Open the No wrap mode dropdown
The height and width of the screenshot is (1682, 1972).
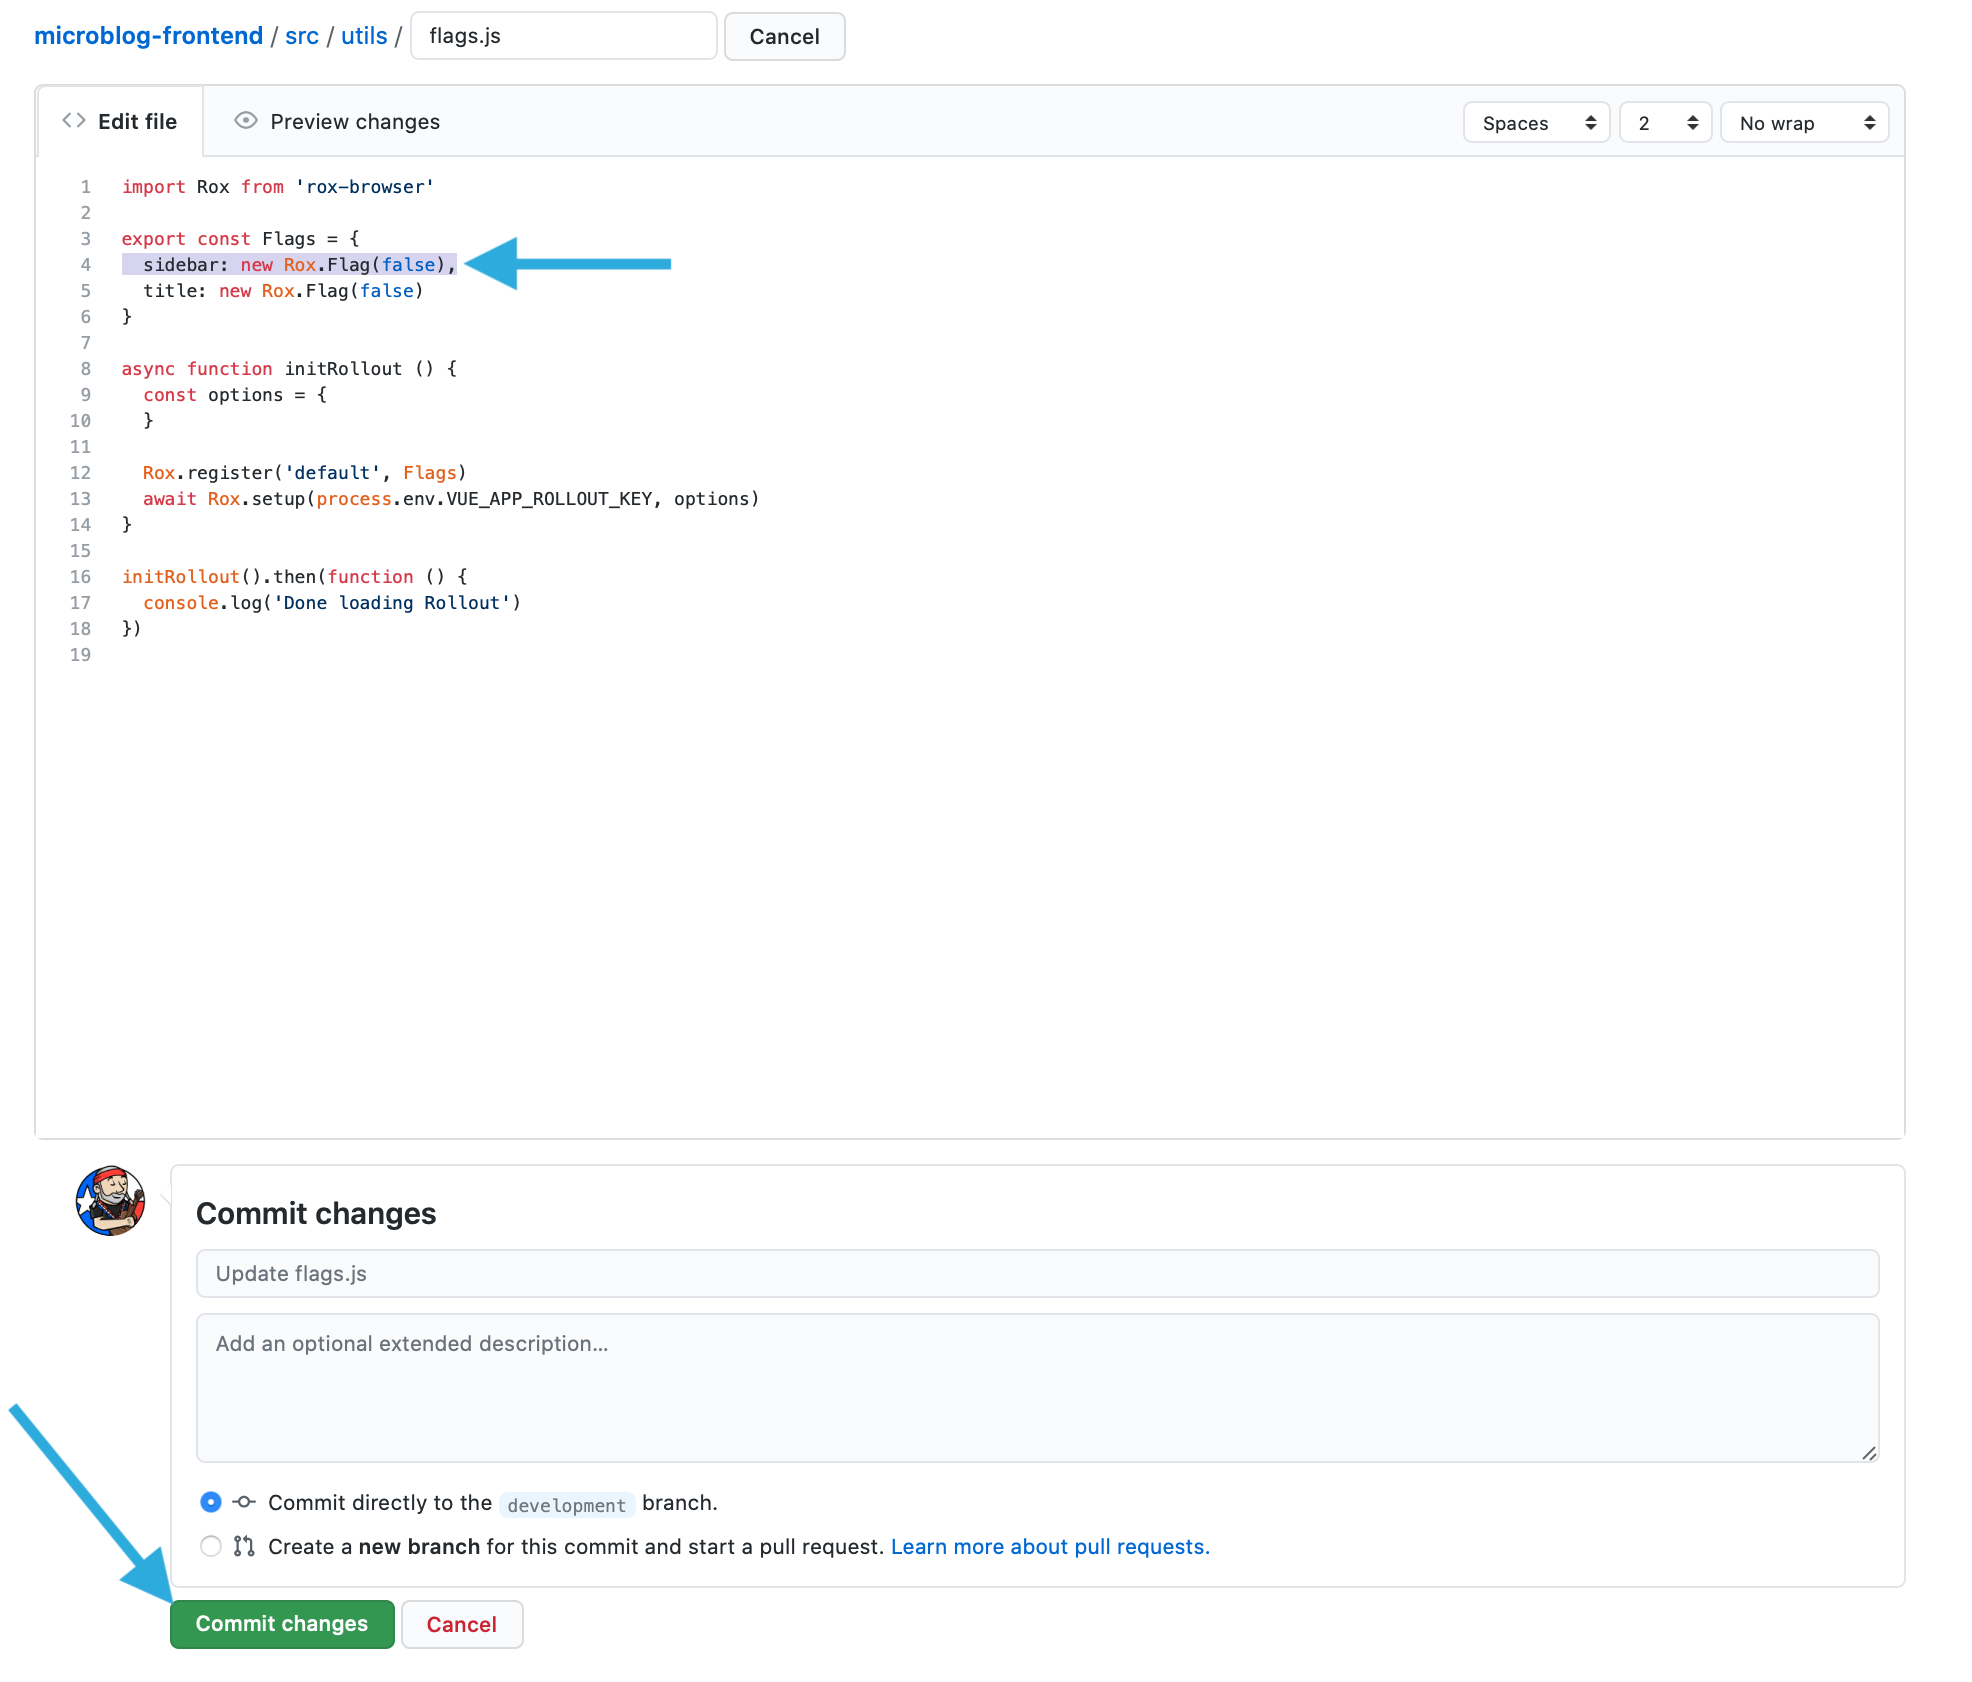pos(1804,123)
